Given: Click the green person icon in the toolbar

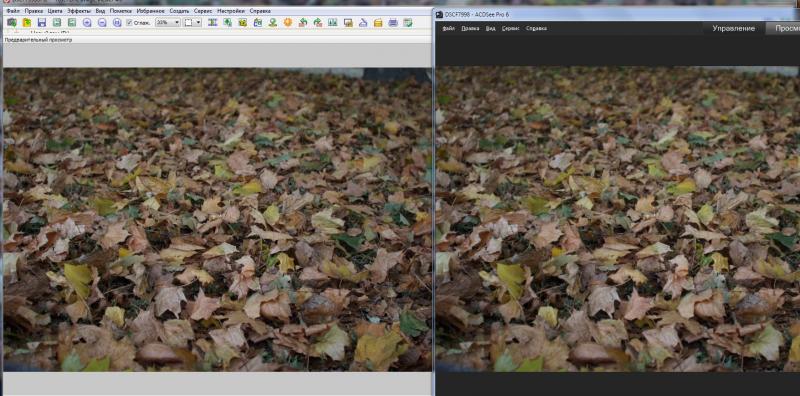Looking at the screenshot, I should coord(273,22).
